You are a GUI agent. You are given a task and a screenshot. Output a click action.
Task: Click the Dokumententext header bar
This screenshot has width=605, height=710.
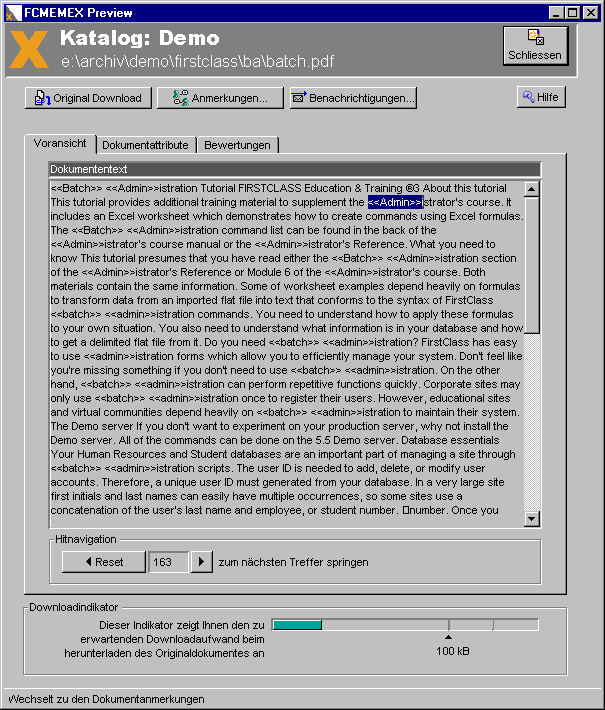295,169
